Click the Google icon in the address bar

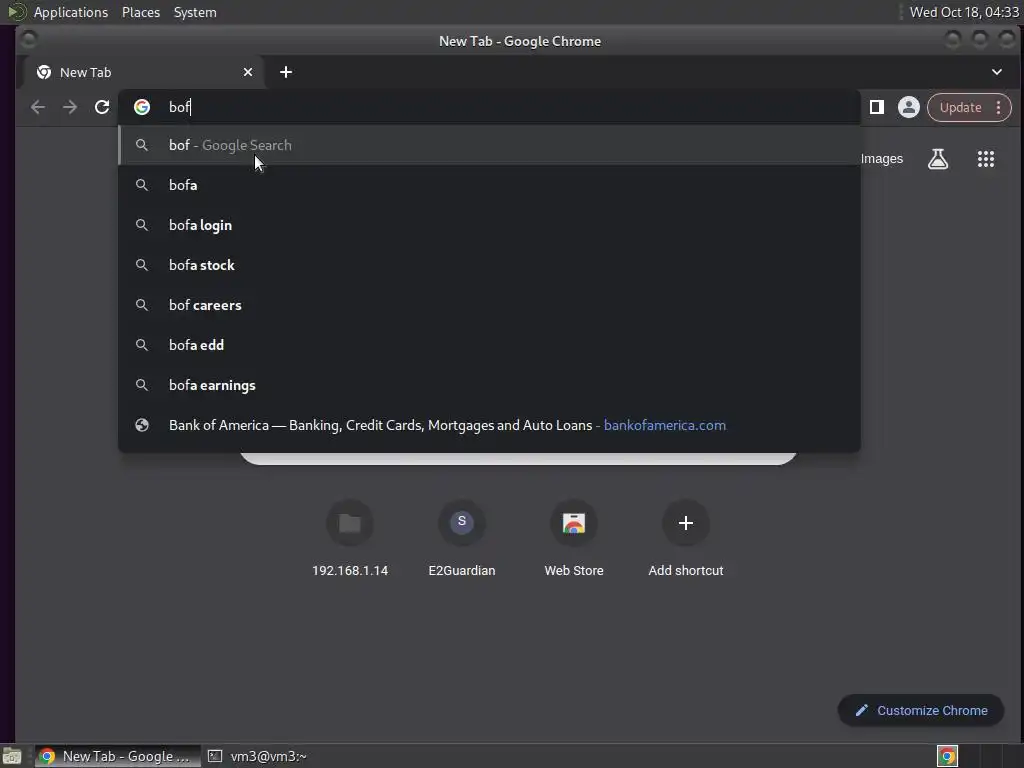point(142,107)
